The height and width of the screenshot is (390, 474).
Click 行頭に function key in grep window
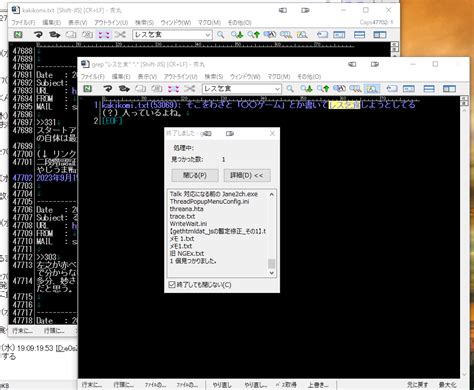[124, 385]
